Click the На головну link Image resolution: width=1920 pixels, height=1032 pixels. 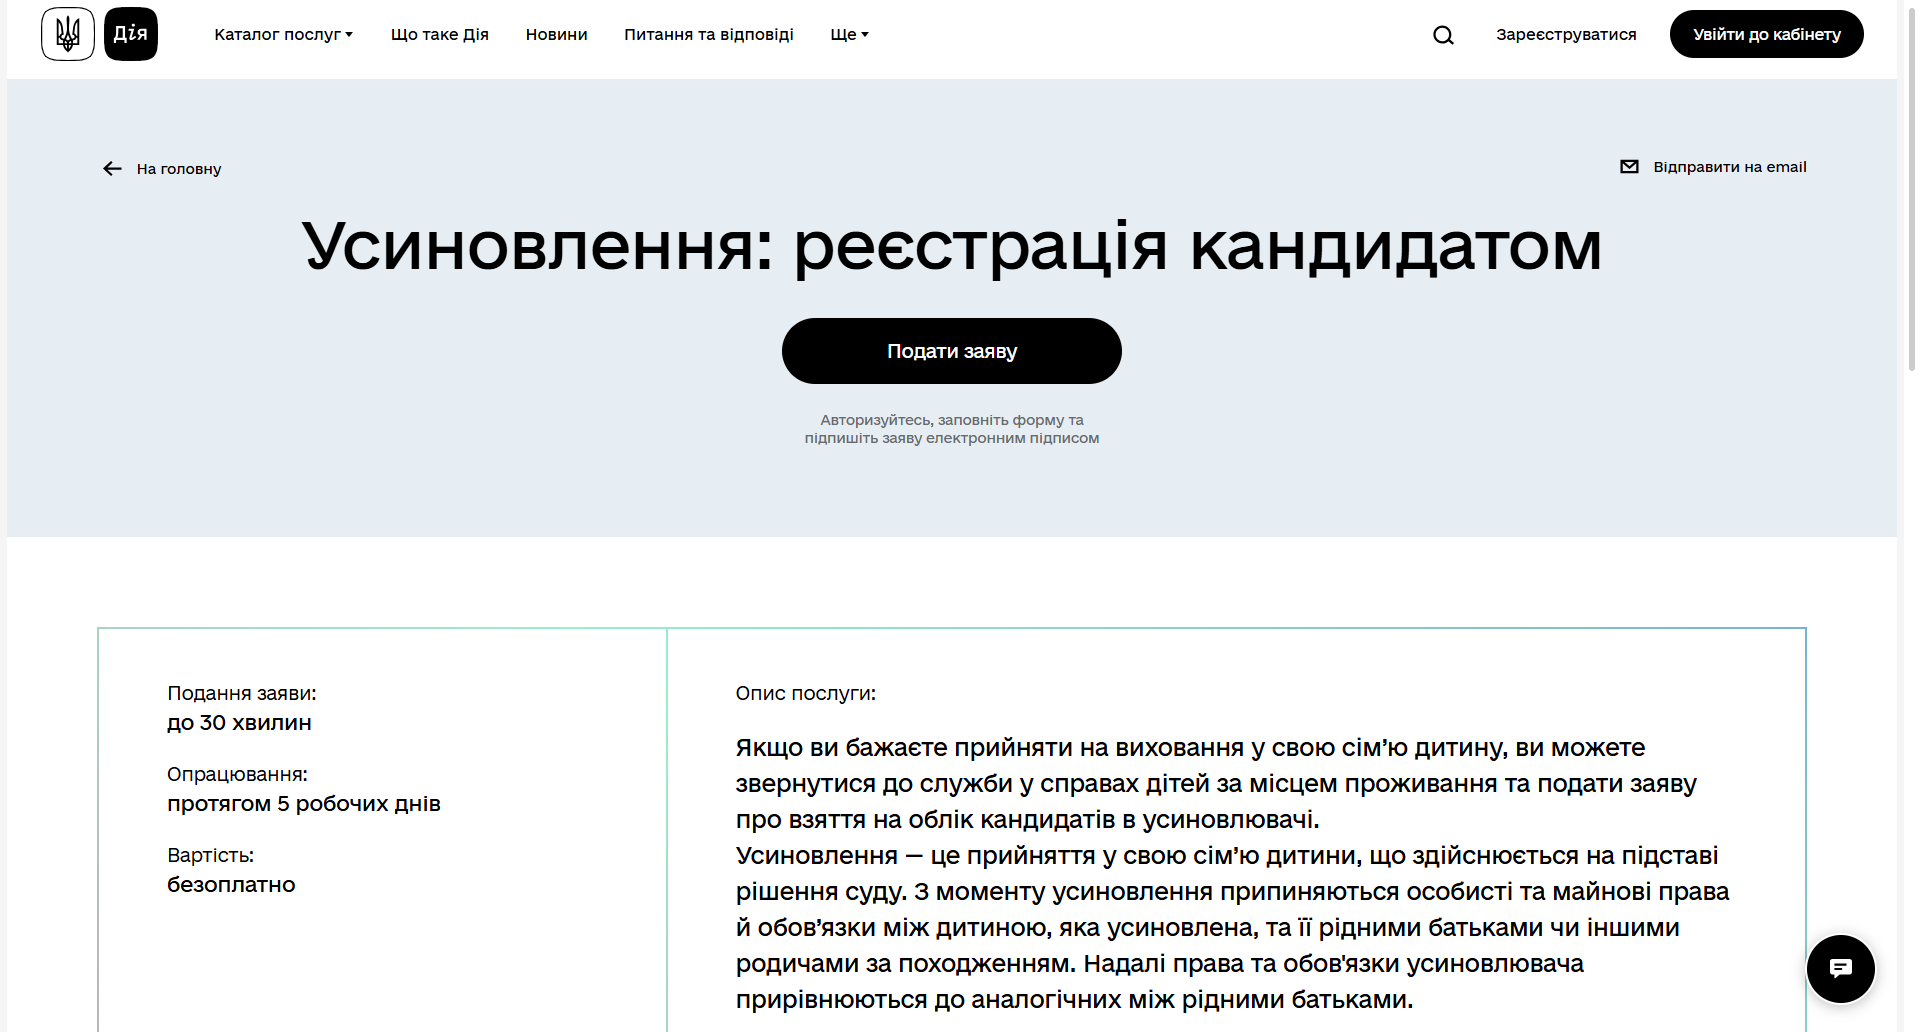coord(179,169)
